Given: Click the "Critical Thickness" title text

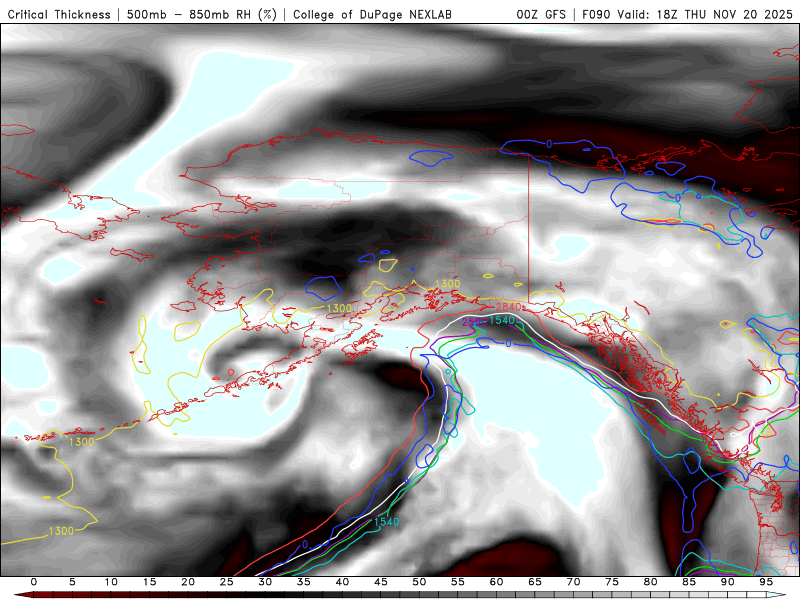Looking at the screenshot, I should 59,15.
